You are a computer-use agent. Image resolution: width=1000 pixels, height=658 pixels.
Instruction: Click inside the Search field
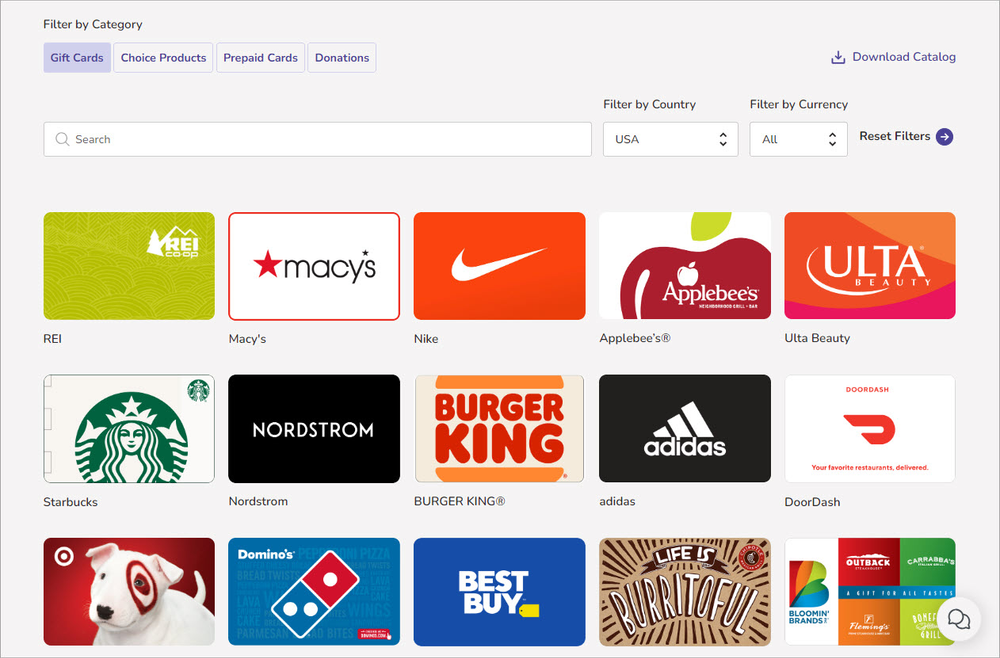point(300,139)
